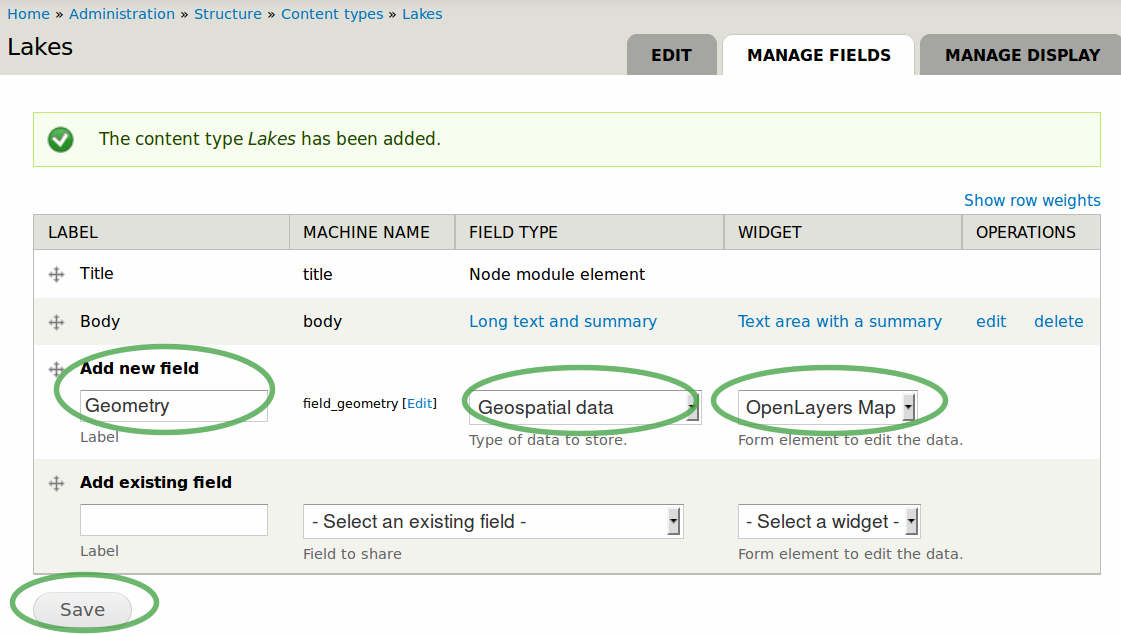Click the existing field Label input box
Image resolution: width=1121 pixels, height=634 pixels.
(x=174, y=520)
